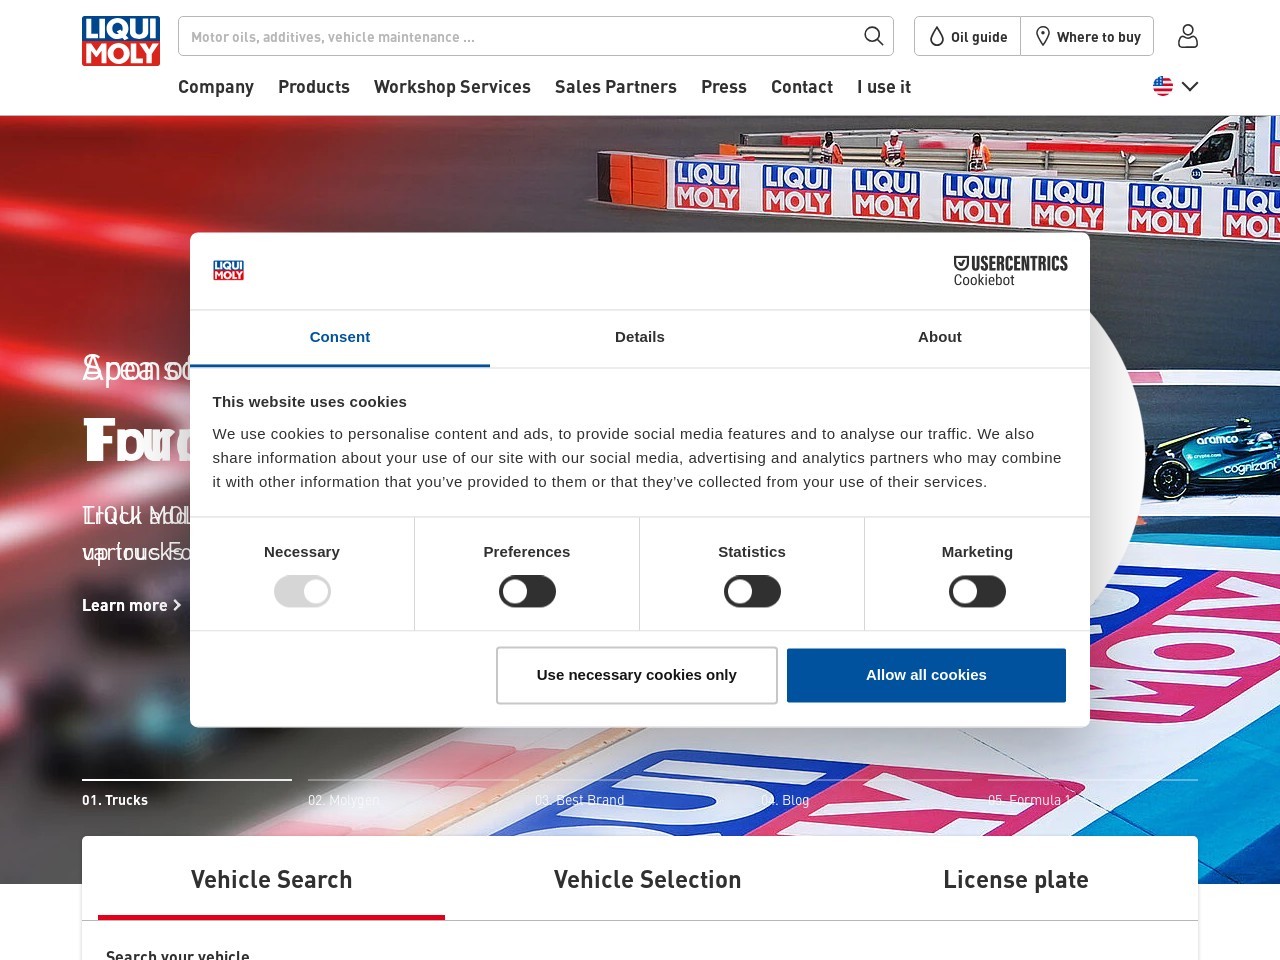Viewport: 1280px width, 960px height.
Task: Switch to the Details tab
Action: click(640, 337)
